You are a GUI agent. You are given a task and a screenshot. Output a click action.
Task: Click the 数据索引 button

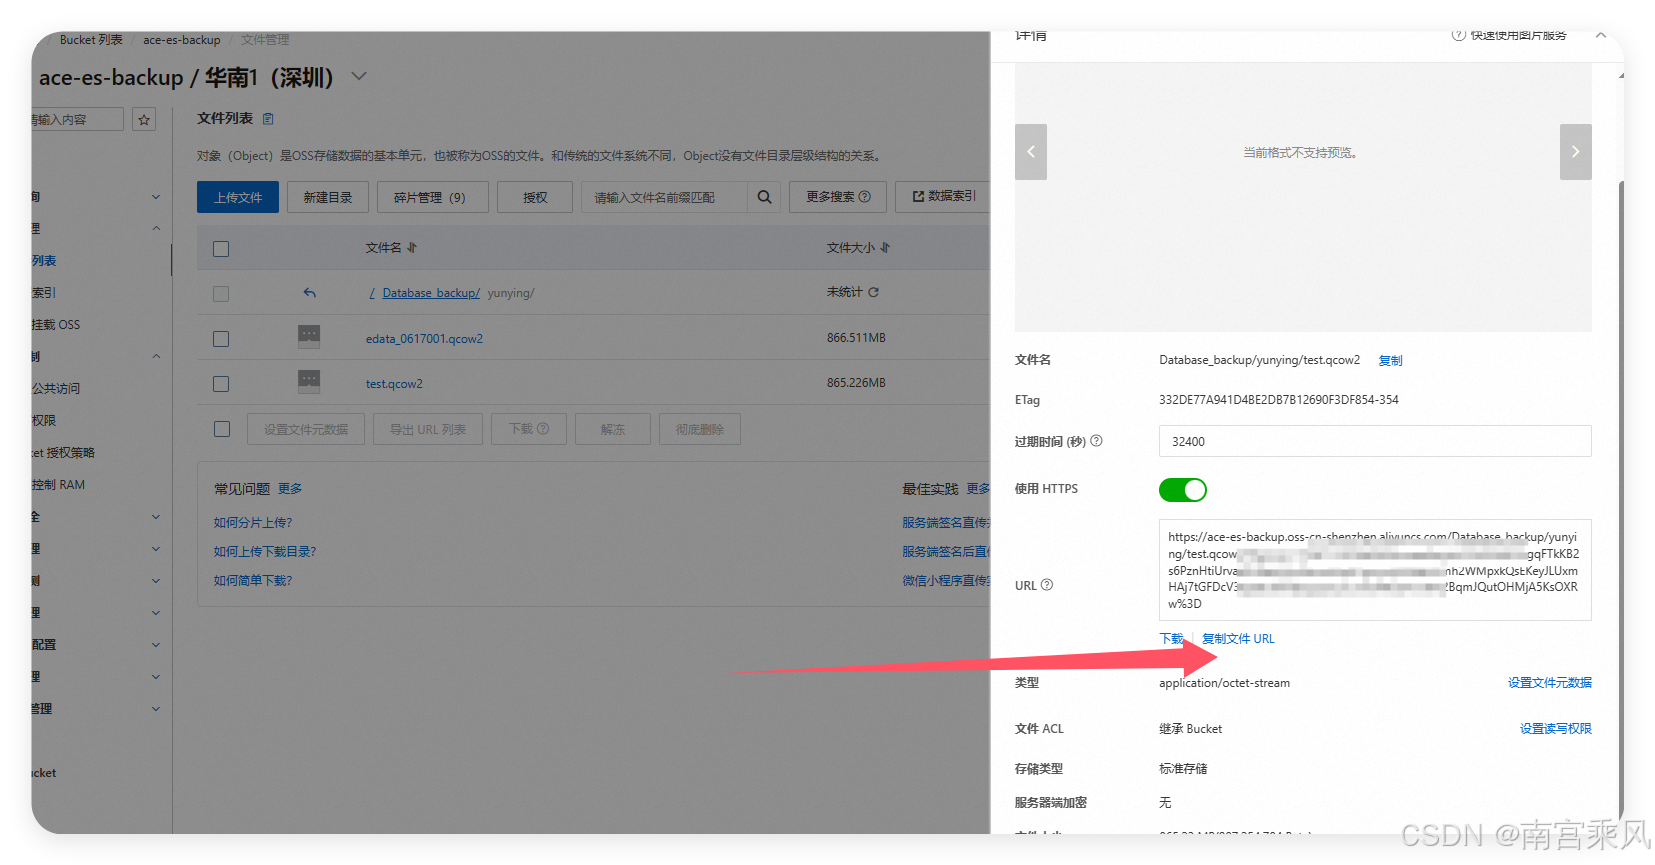(943, 197)
